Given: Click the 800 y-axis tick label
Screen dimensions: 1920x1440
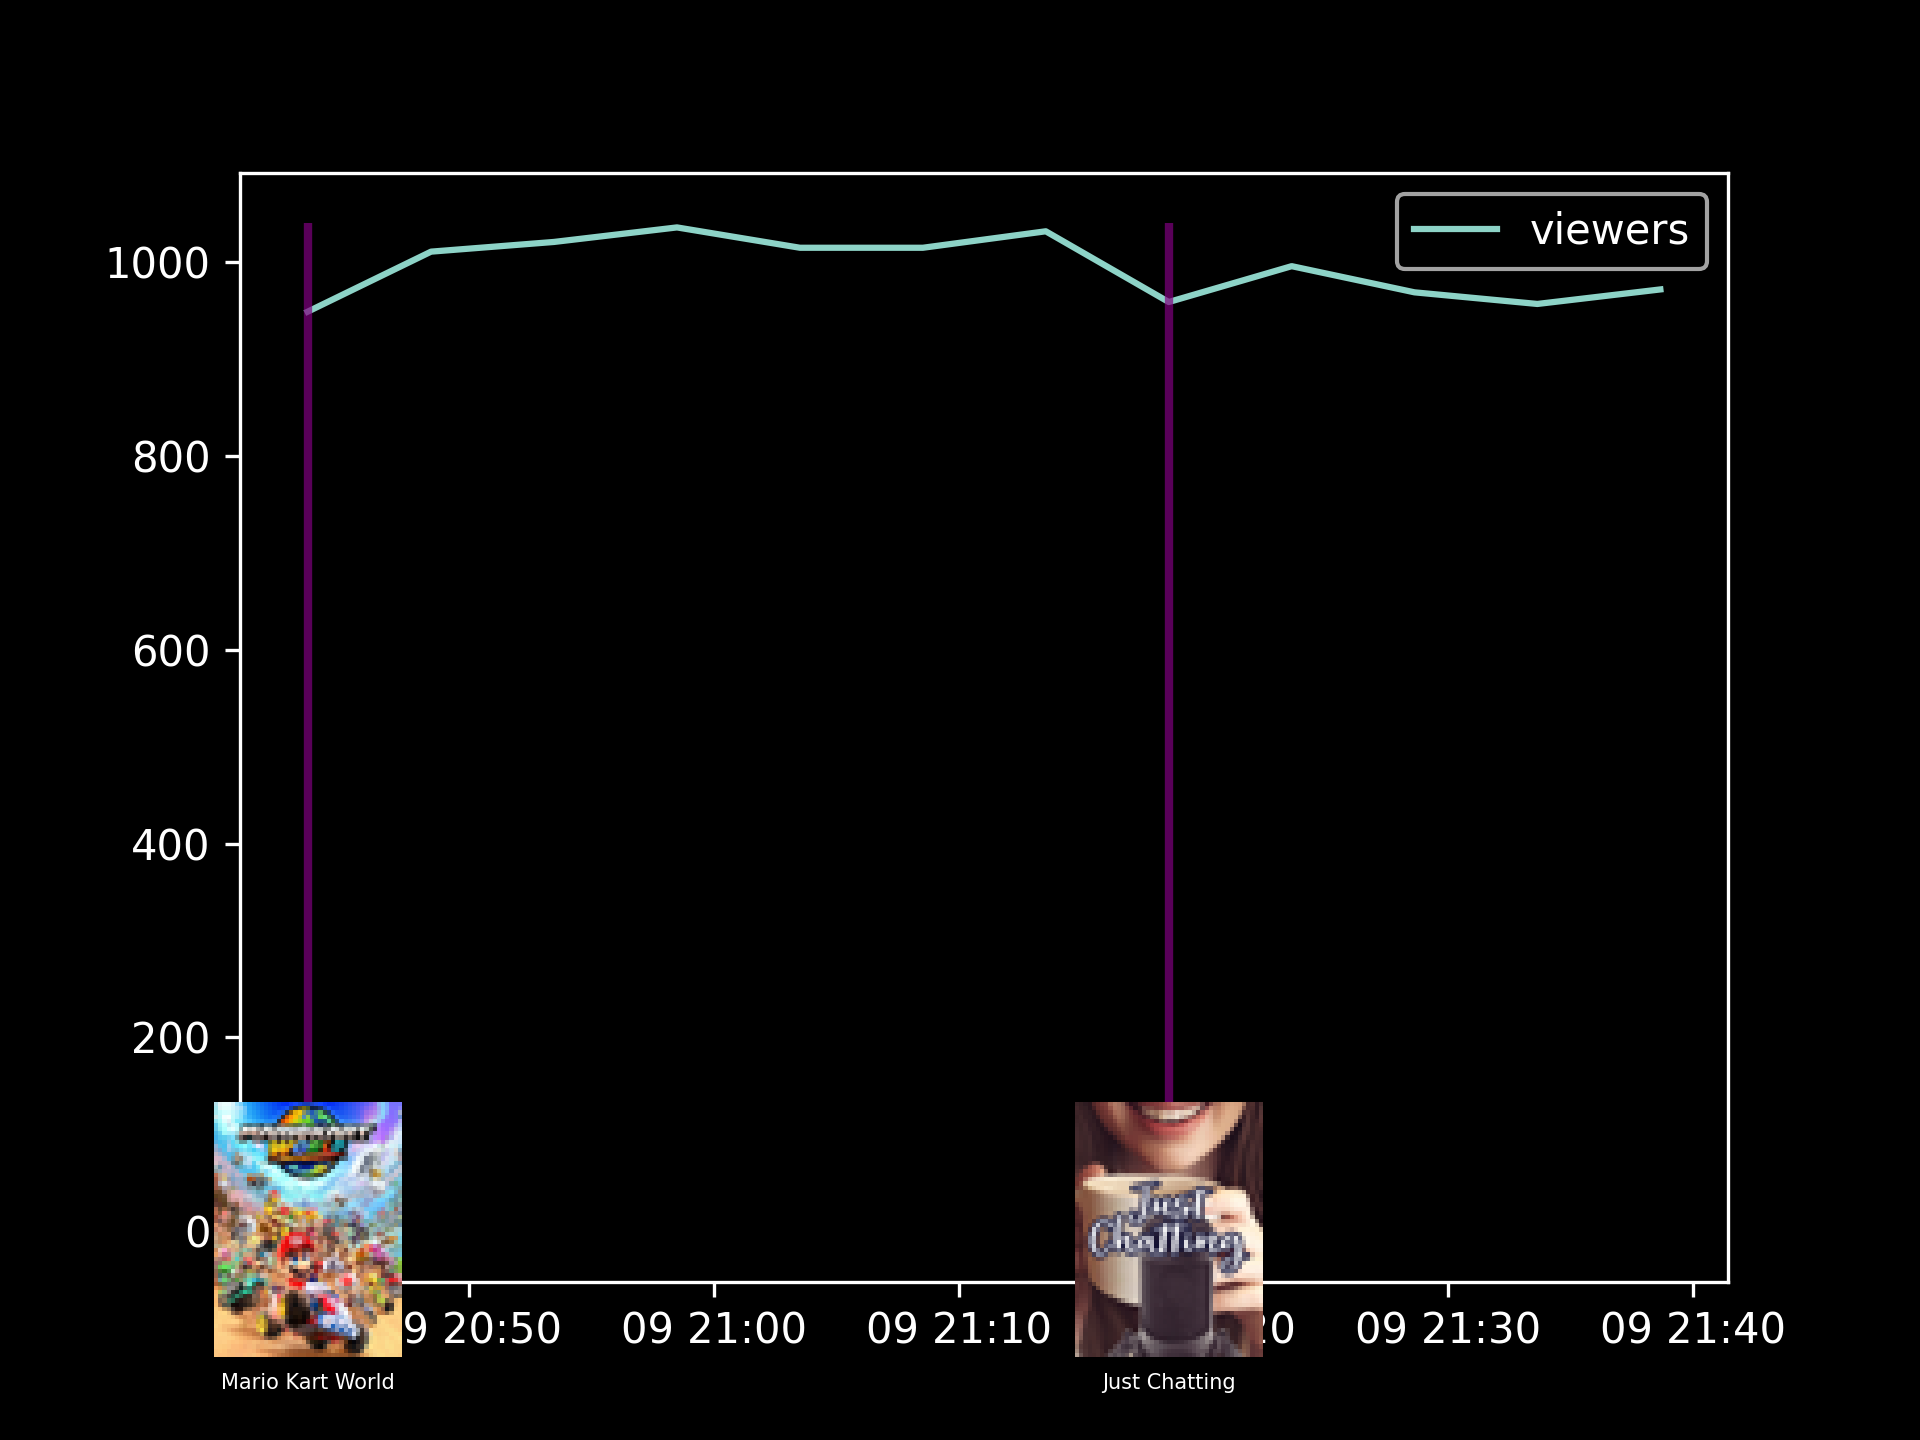Looking at the screenshot, I should pyautogui.click(x=170, y=458).
